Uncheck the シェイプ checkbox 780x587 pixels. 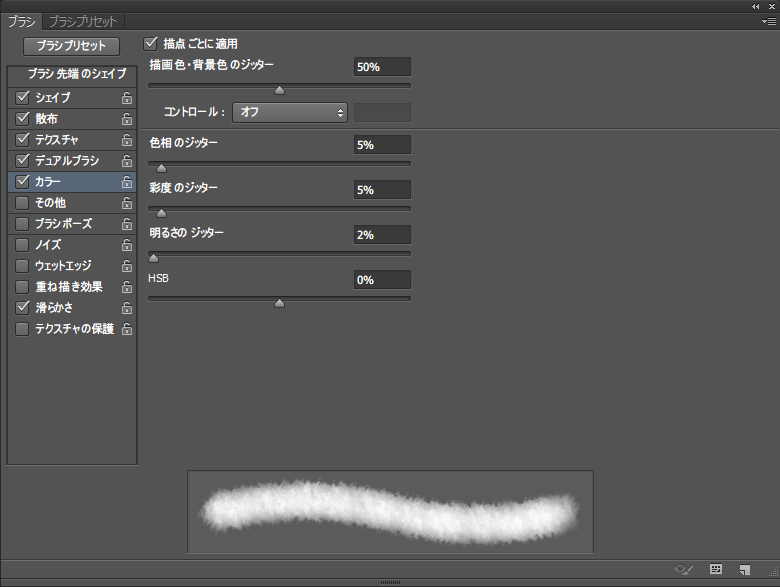[x=22, y=98]
